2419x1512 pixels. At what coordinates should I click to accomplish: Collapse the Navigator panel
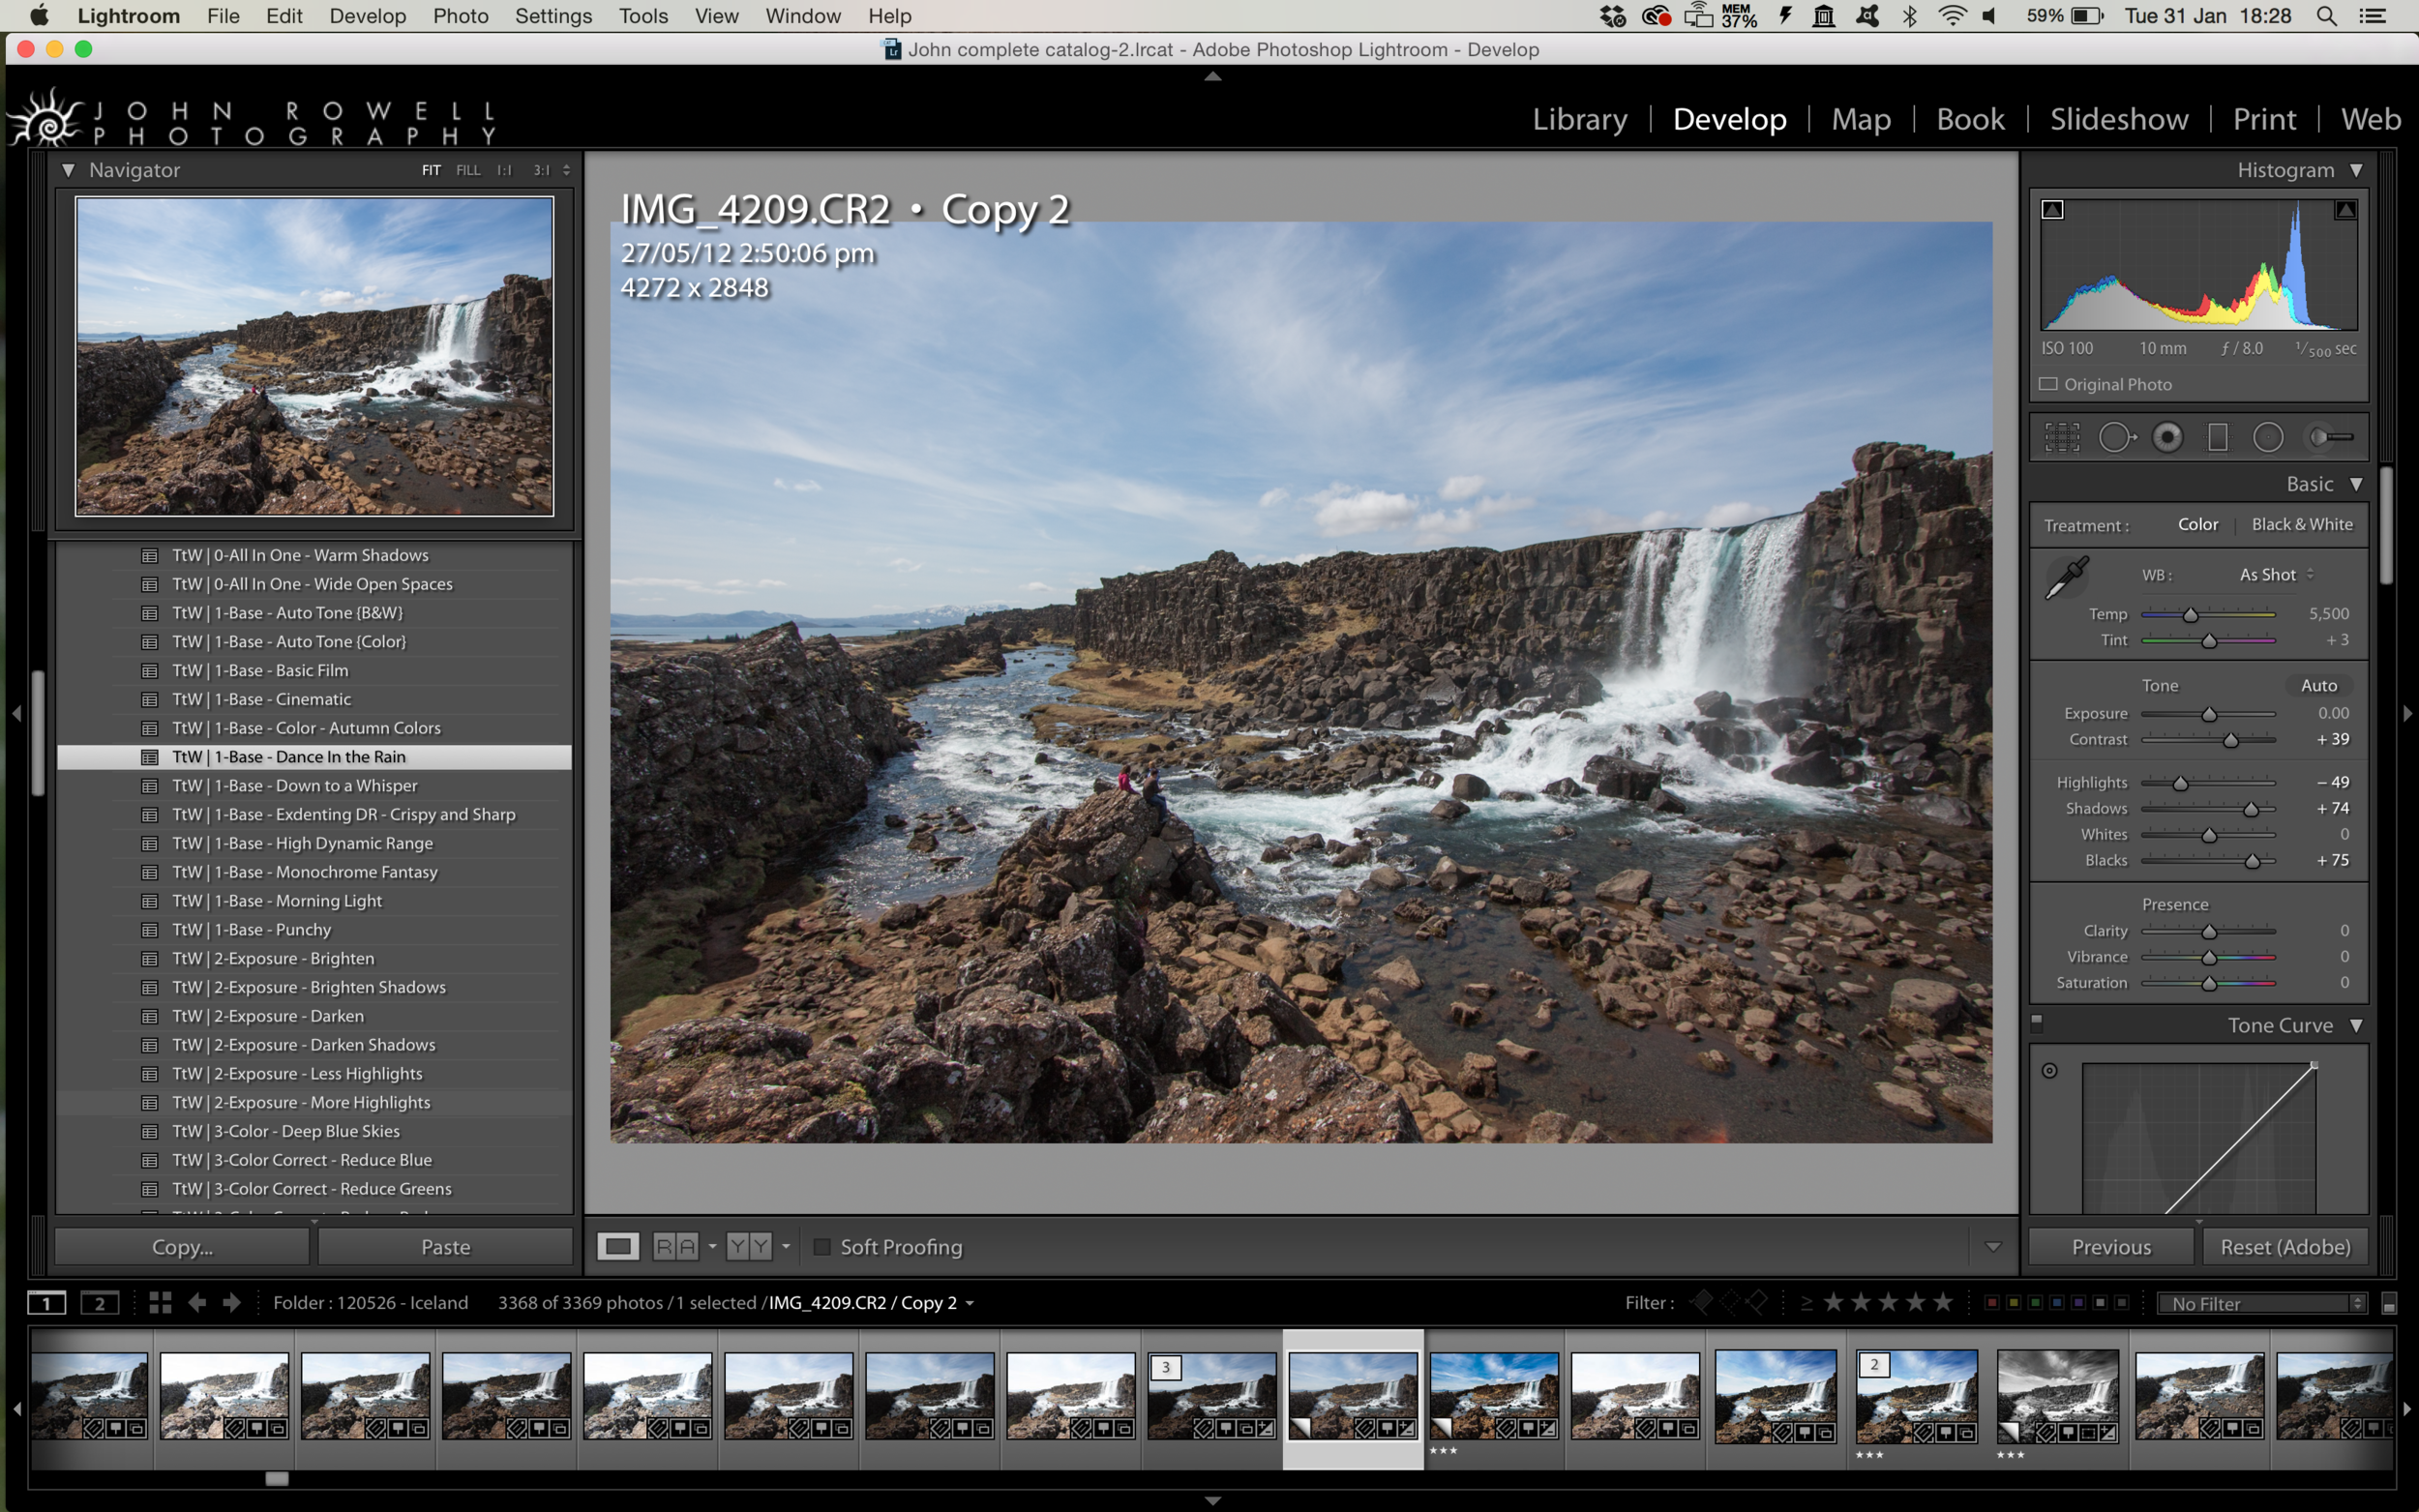coord(68,170)
